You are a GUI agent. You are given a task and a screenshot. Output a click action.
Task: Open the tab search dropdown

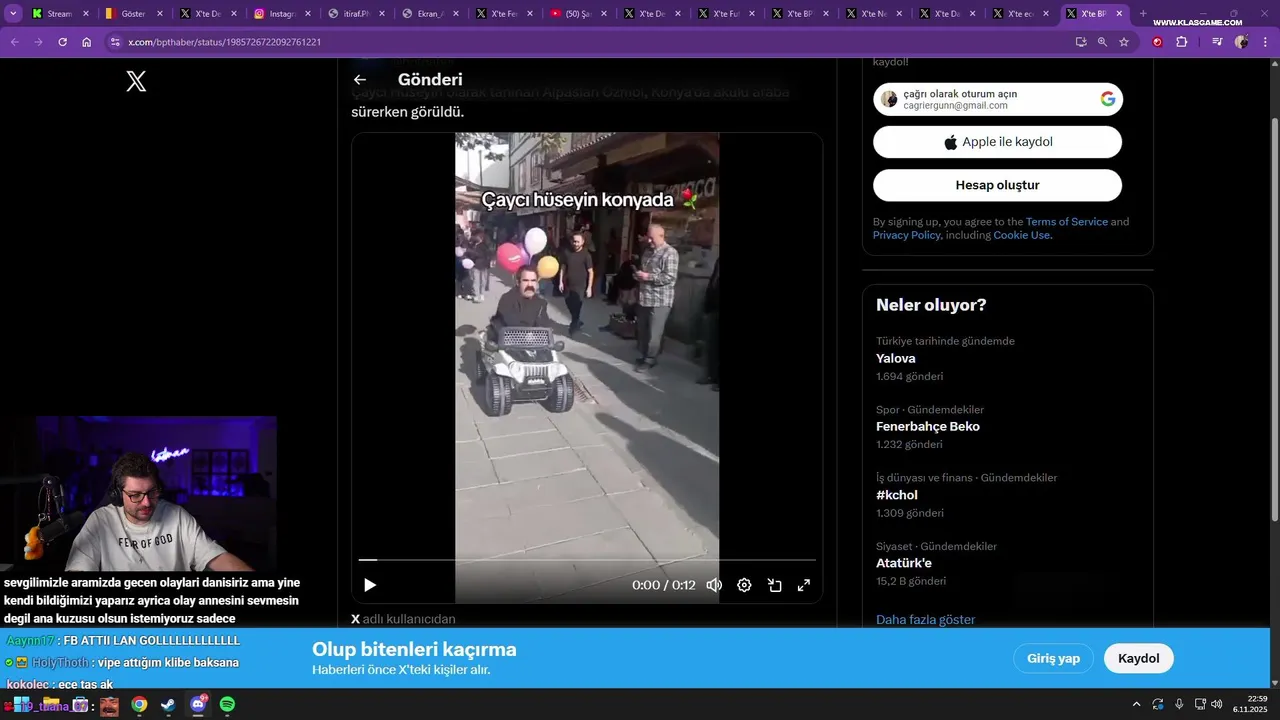coord(14,14)
